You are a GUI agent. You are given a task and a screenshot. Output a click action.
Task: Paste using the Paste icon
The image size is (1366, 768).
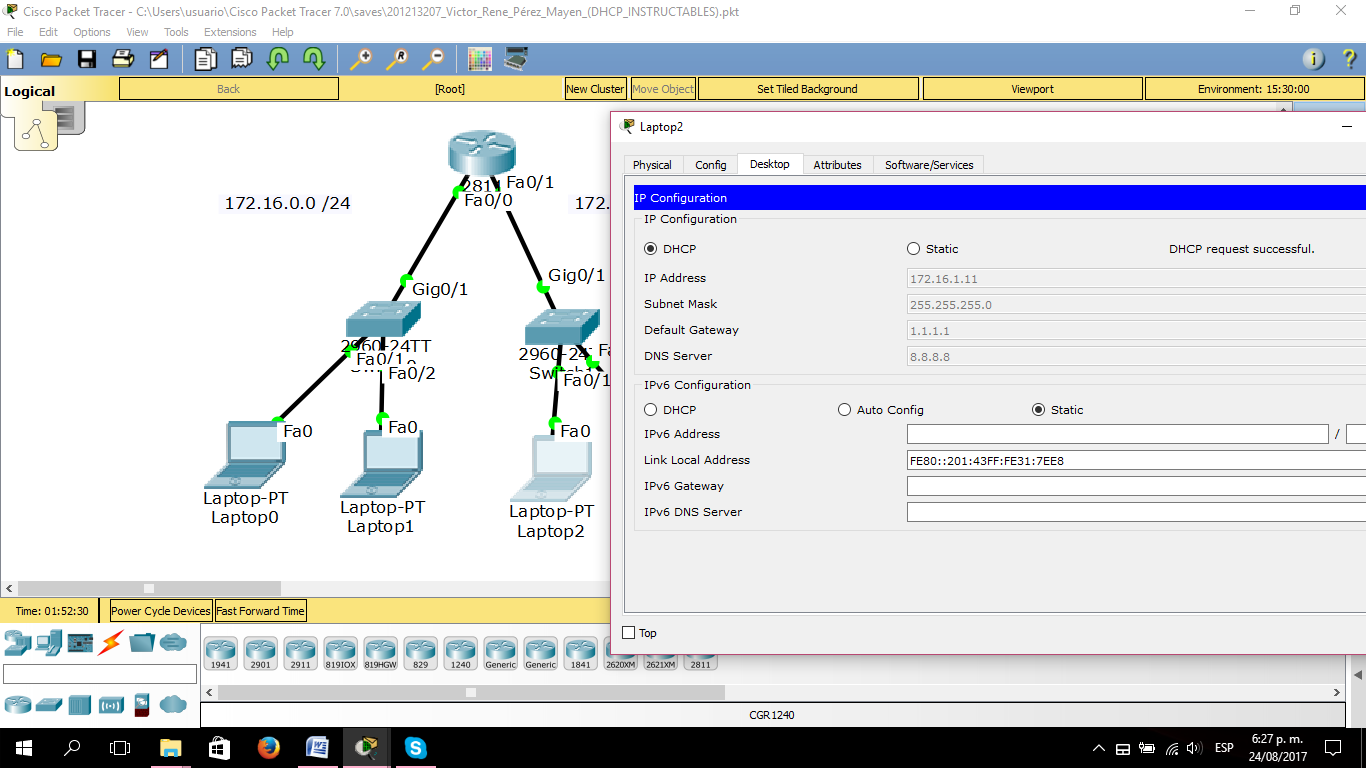click(241, 59)
